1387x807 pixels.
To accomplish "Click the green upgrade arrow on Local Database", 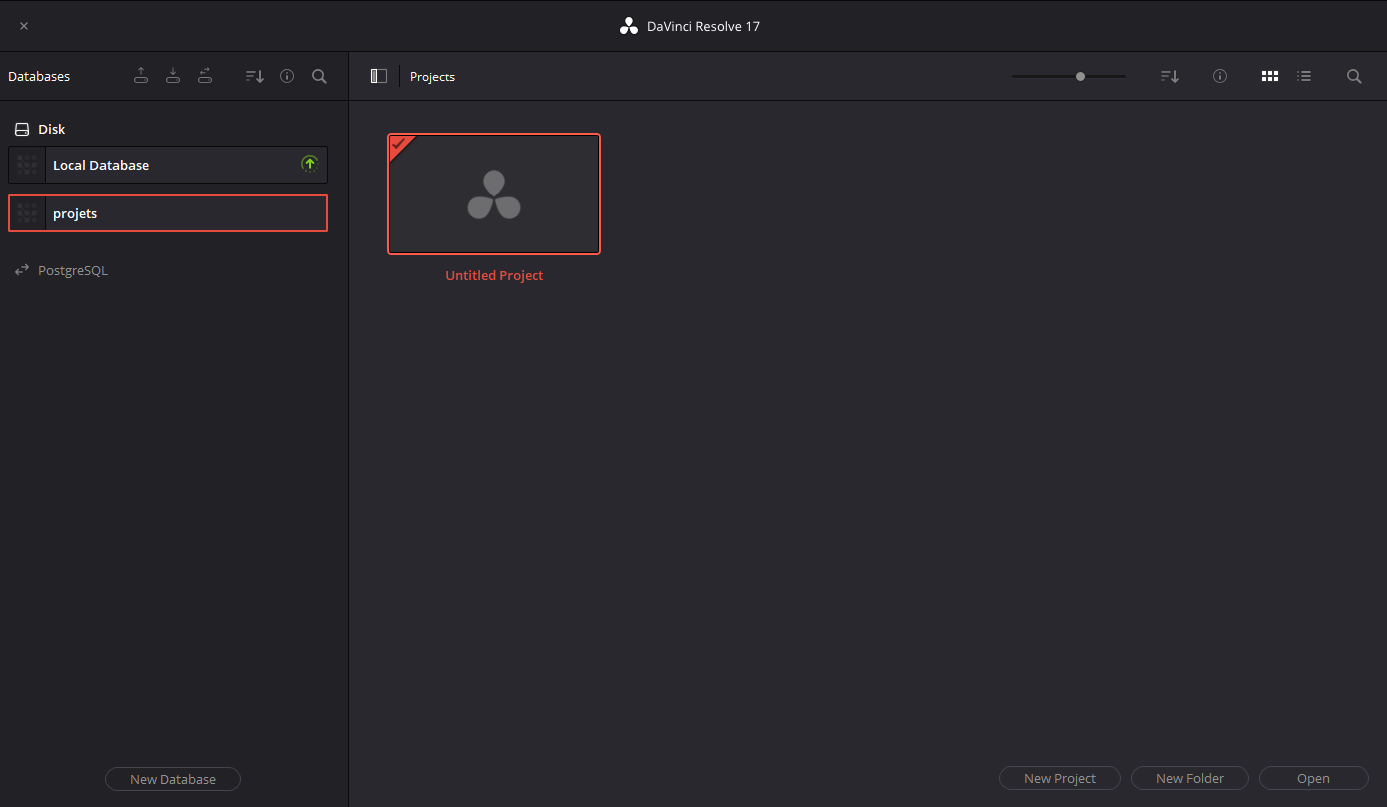I will [309, 164].
